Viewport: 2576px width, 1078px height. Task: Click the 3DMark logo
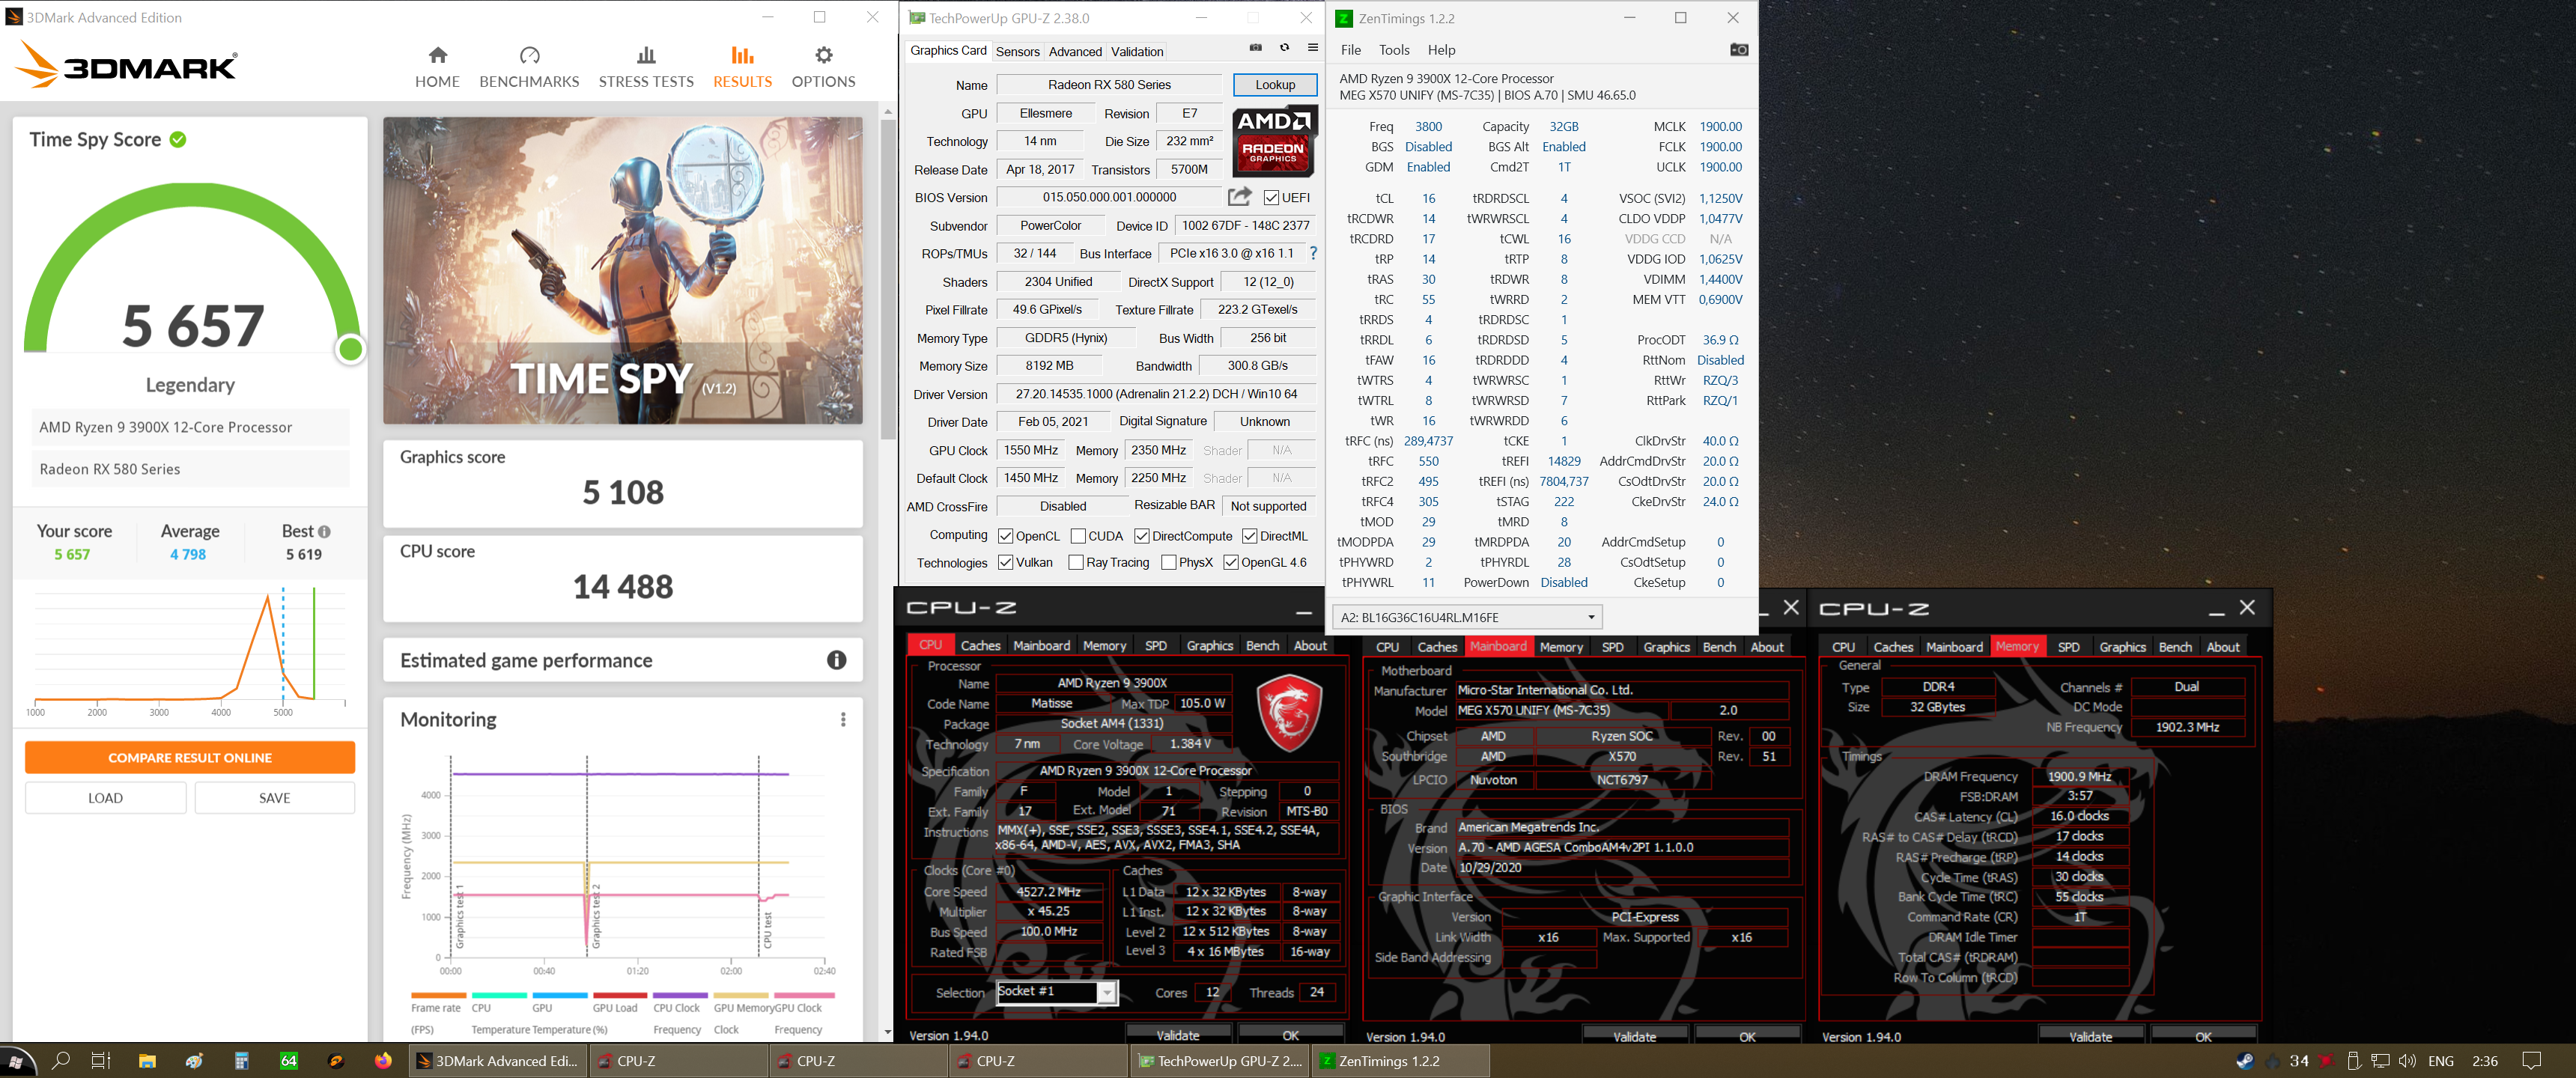[x=127, y=65]
